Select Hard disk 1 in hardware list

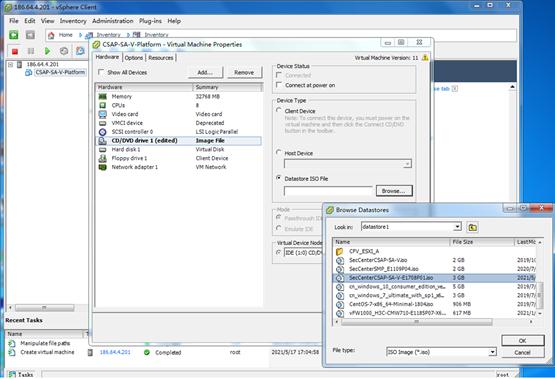coord(179,150)
